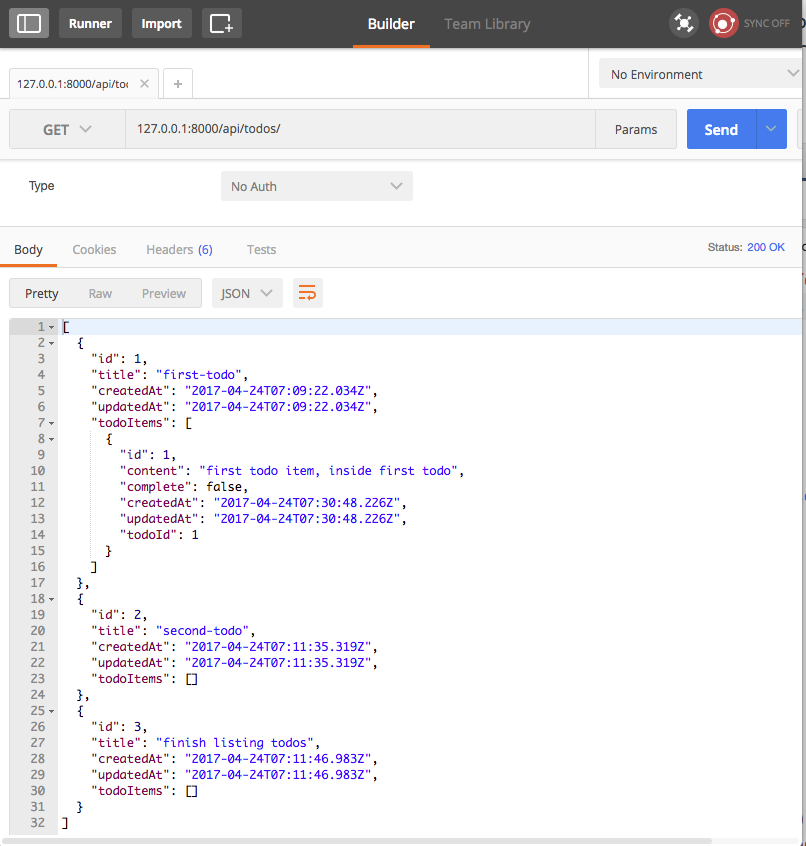This screenshot has width=806, height=846.
Task: Click the "finish listing todos" value
Action: [x=235, y=743]
